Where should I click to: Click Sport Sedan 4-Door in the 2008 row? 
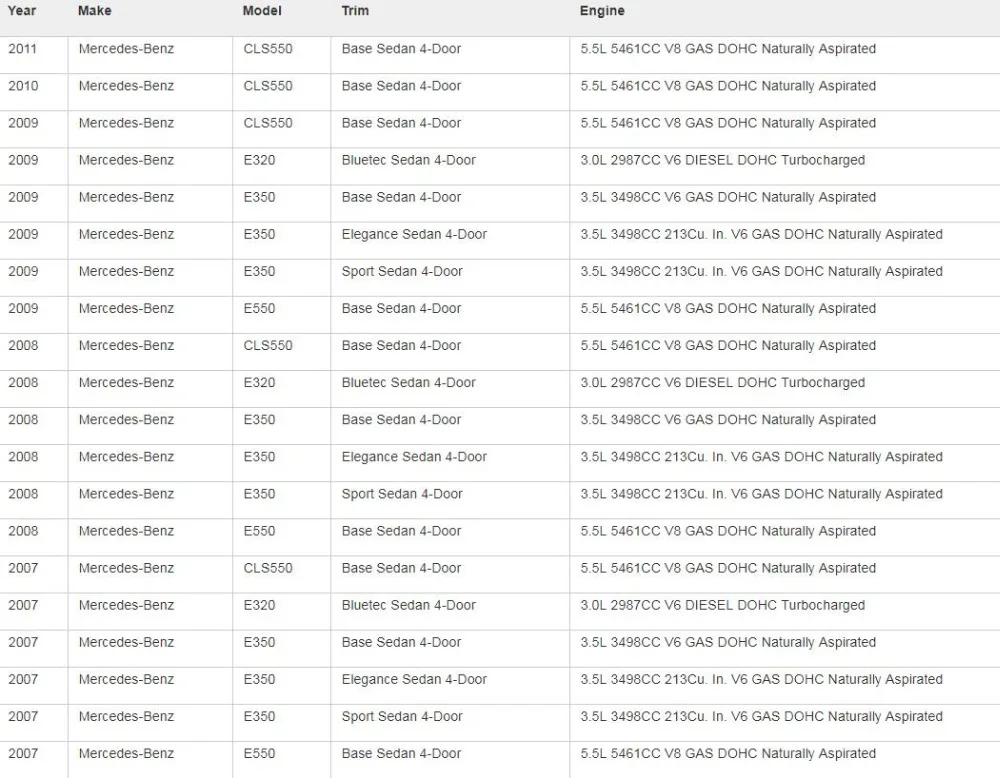pos(402,494)
